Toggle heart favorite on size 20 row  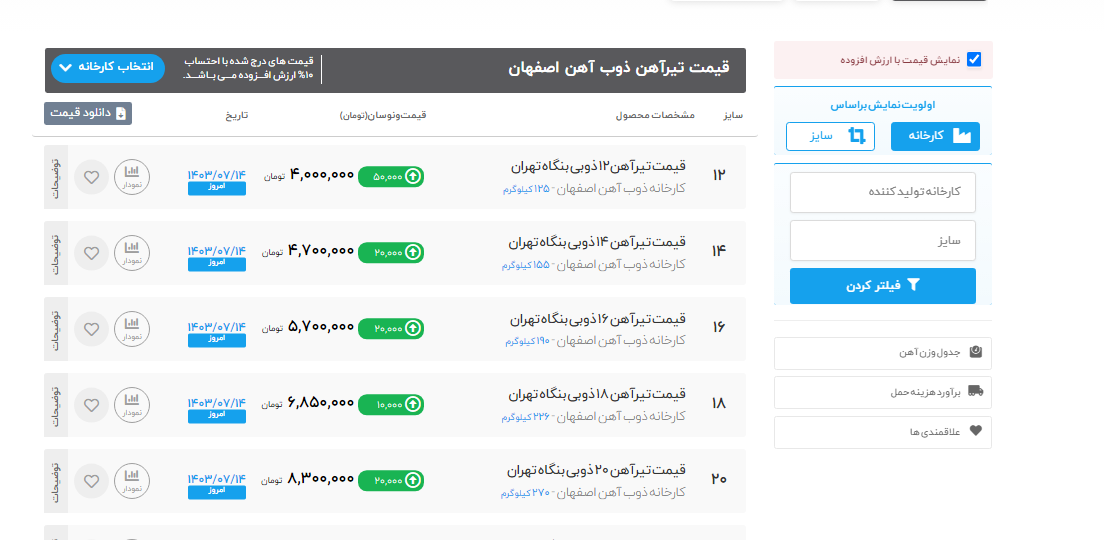point(91,481)
